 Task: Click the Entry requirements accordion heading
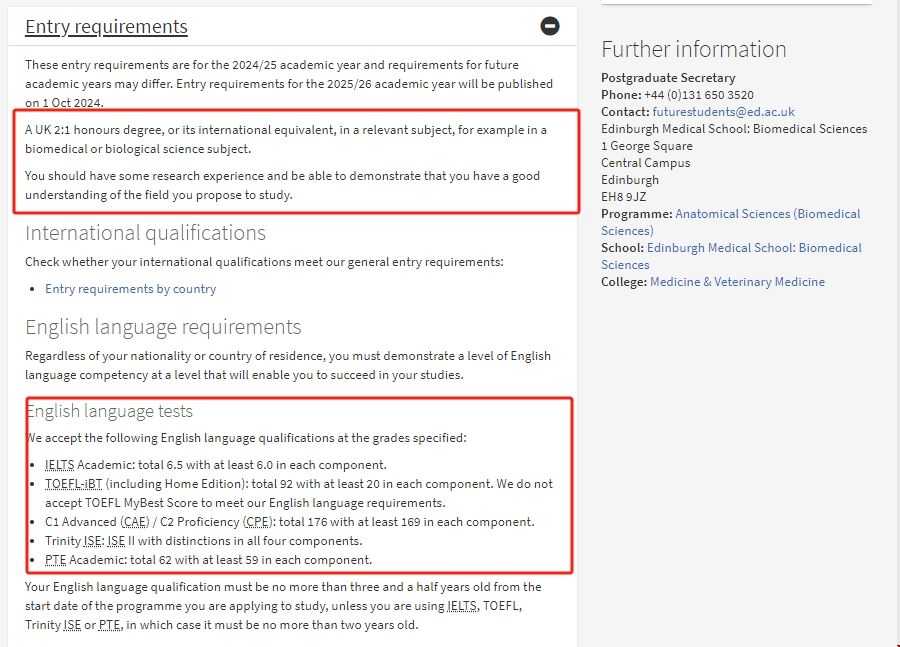tap(106, 26)
